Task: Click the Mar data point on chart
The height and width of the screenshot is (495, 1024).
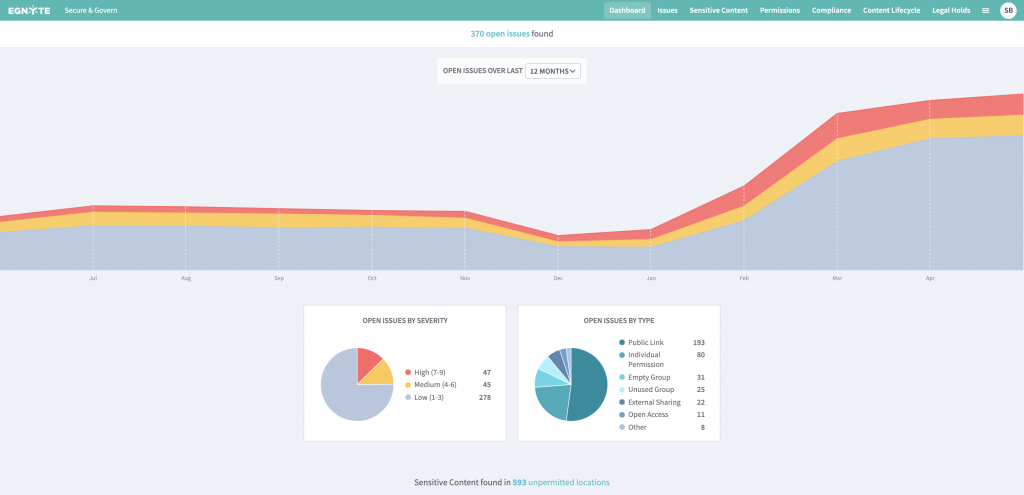Action: coord(837,114)
